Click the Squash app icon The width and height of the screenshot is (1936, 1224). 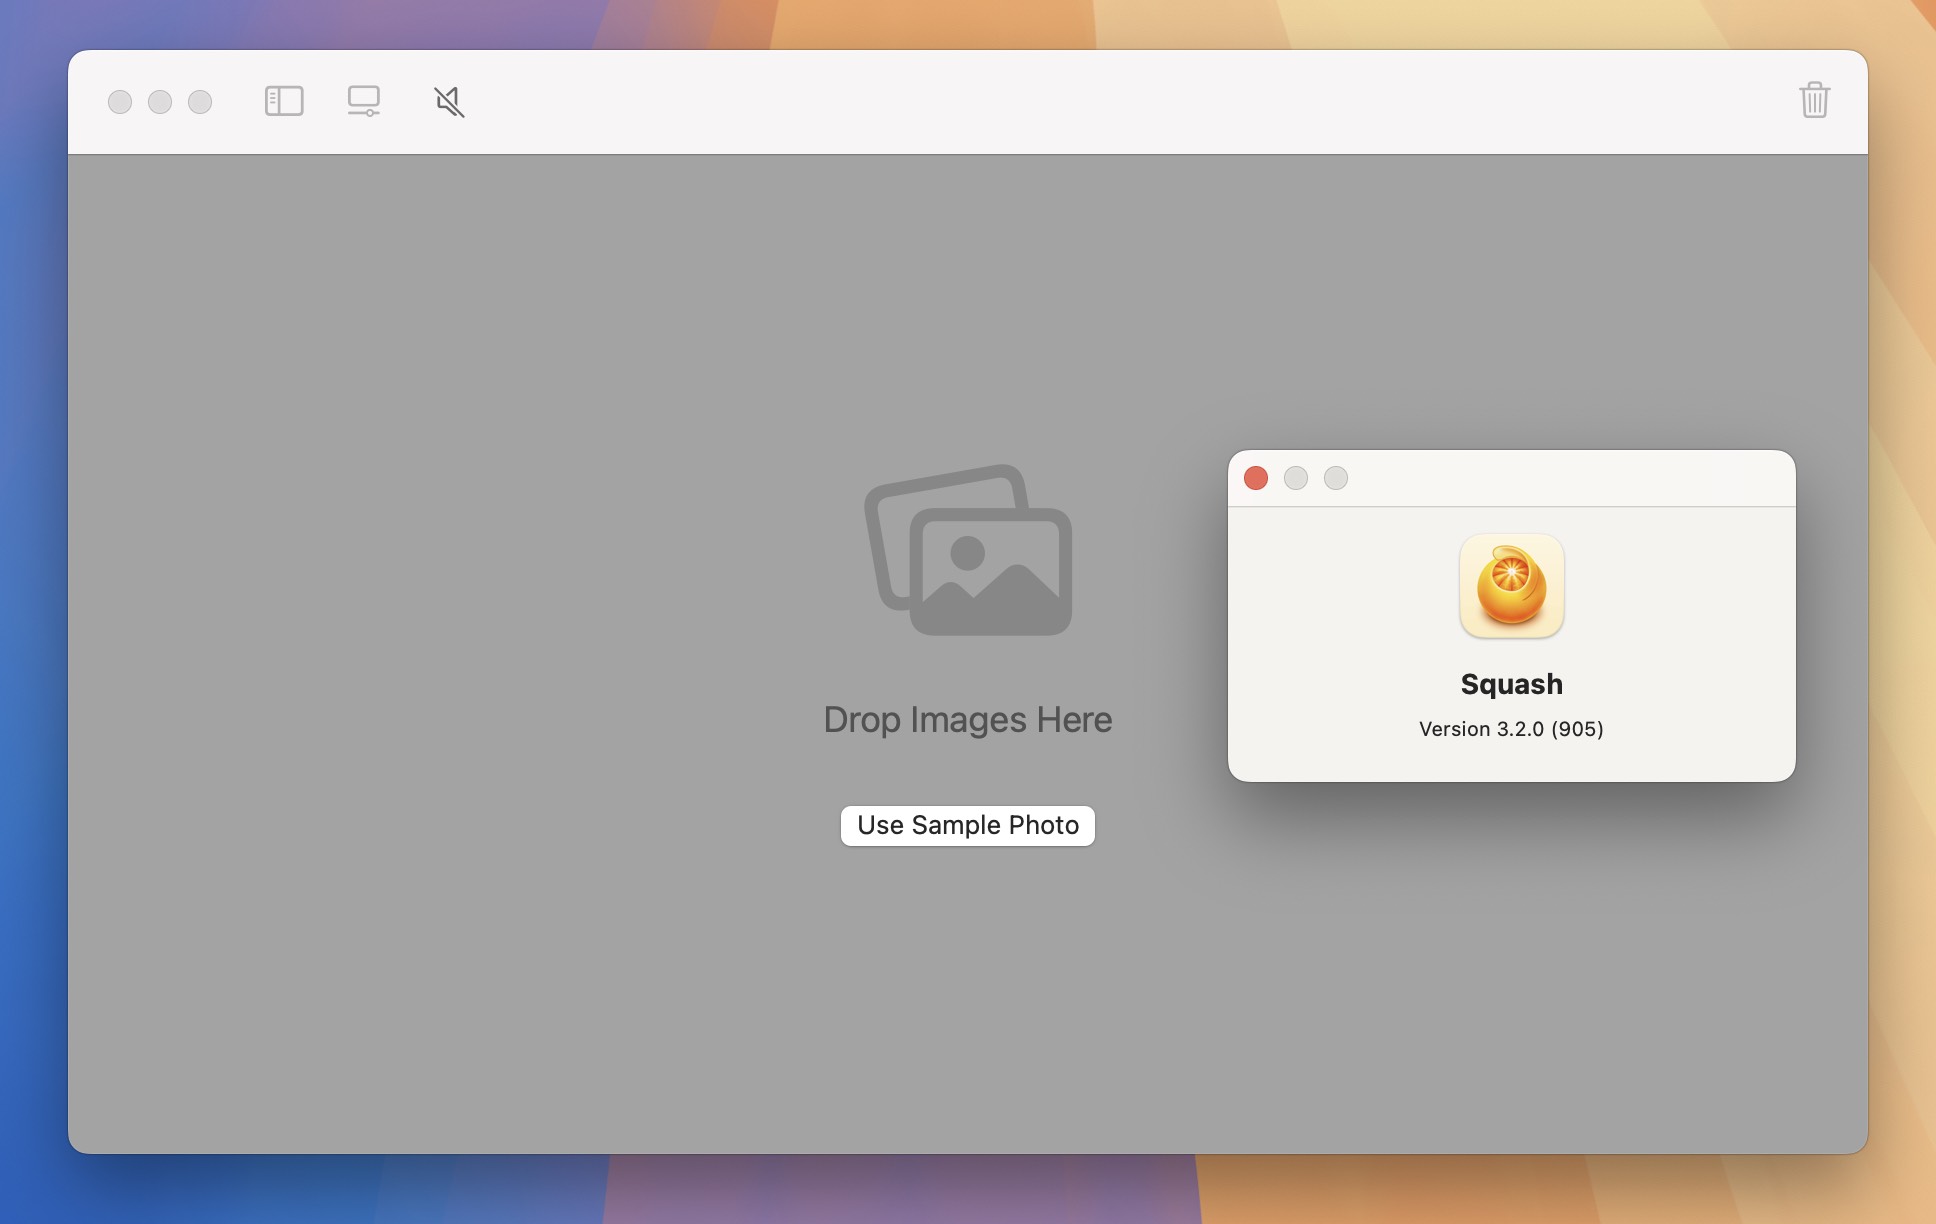point(1512,585)
